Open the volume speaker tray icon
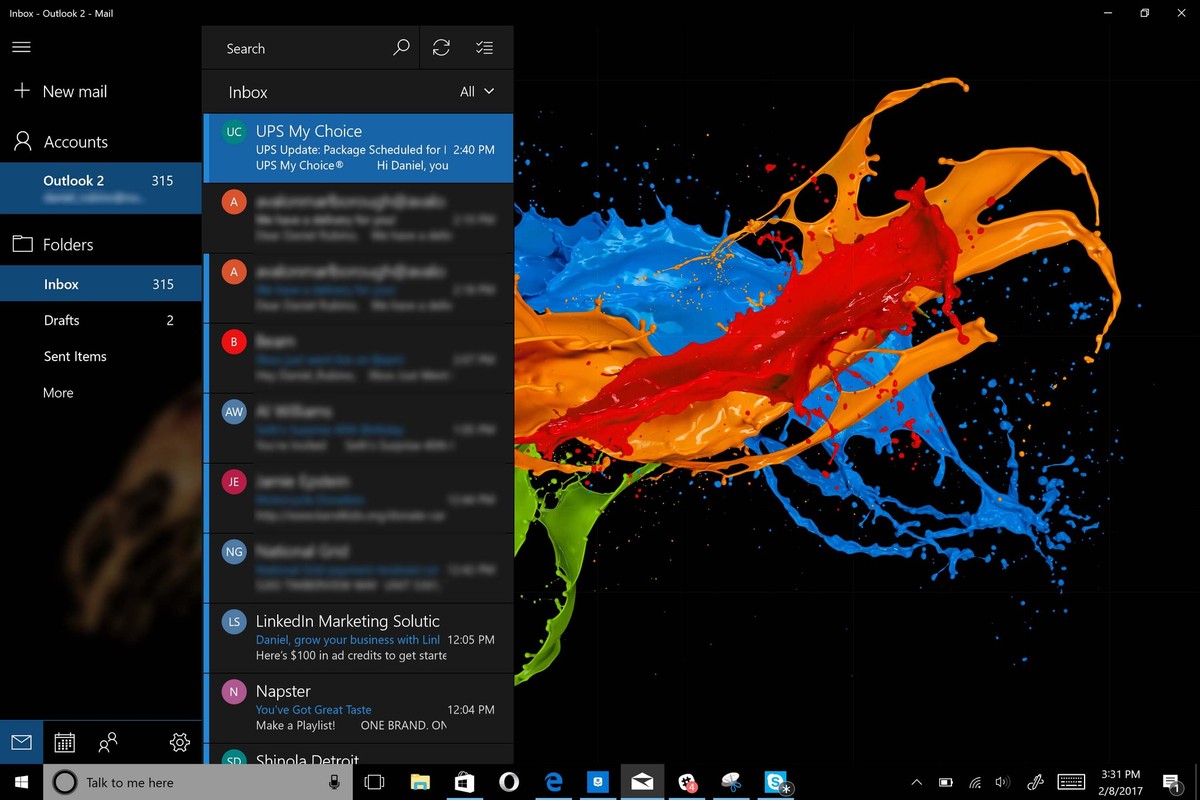The image size is (1200, 800). point(1003,782)
